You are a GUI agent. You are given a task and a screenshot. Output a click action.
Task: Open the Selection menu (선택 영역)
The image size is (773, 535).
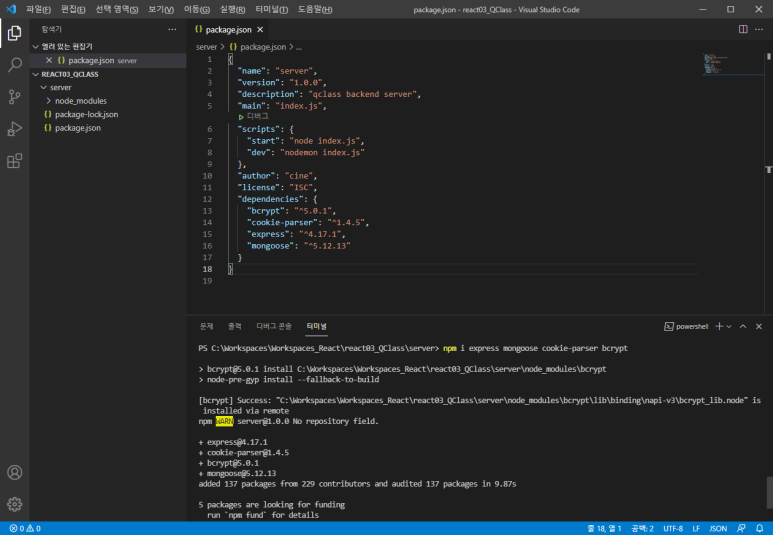[116, 9]
